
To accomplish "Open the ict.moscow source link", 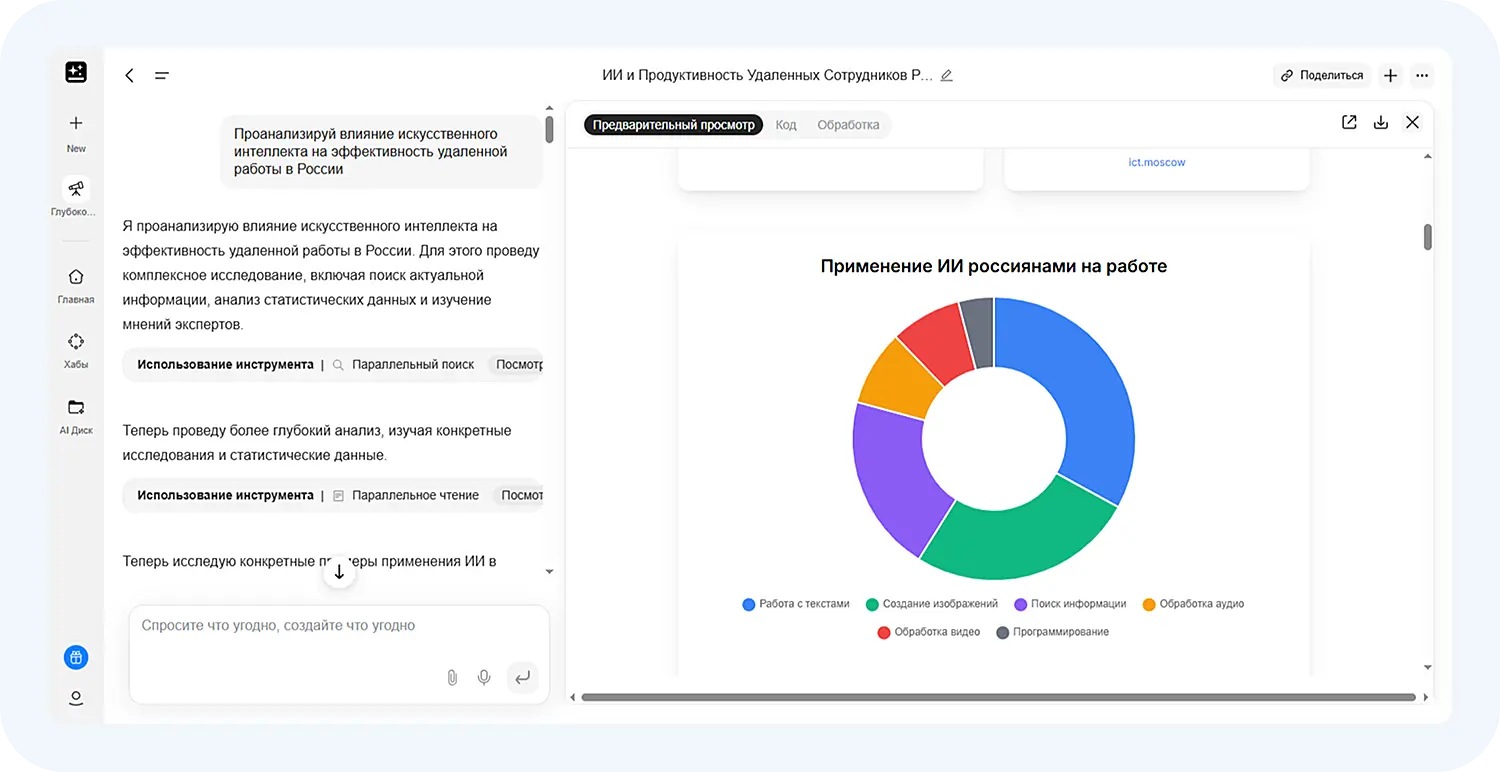I will [1157, 161].
